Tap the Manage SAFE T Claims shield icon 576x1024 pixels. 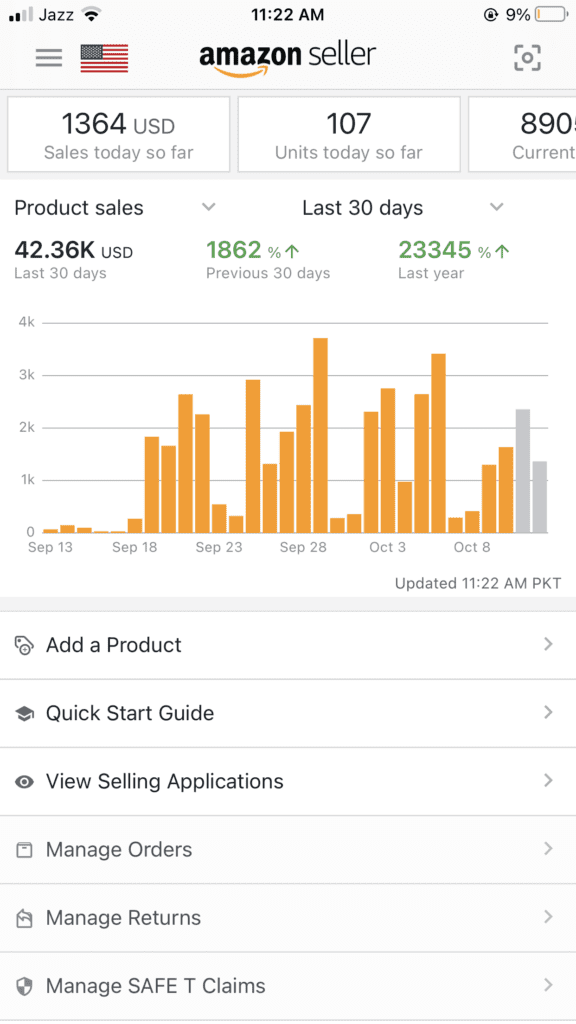click(24, 986)
